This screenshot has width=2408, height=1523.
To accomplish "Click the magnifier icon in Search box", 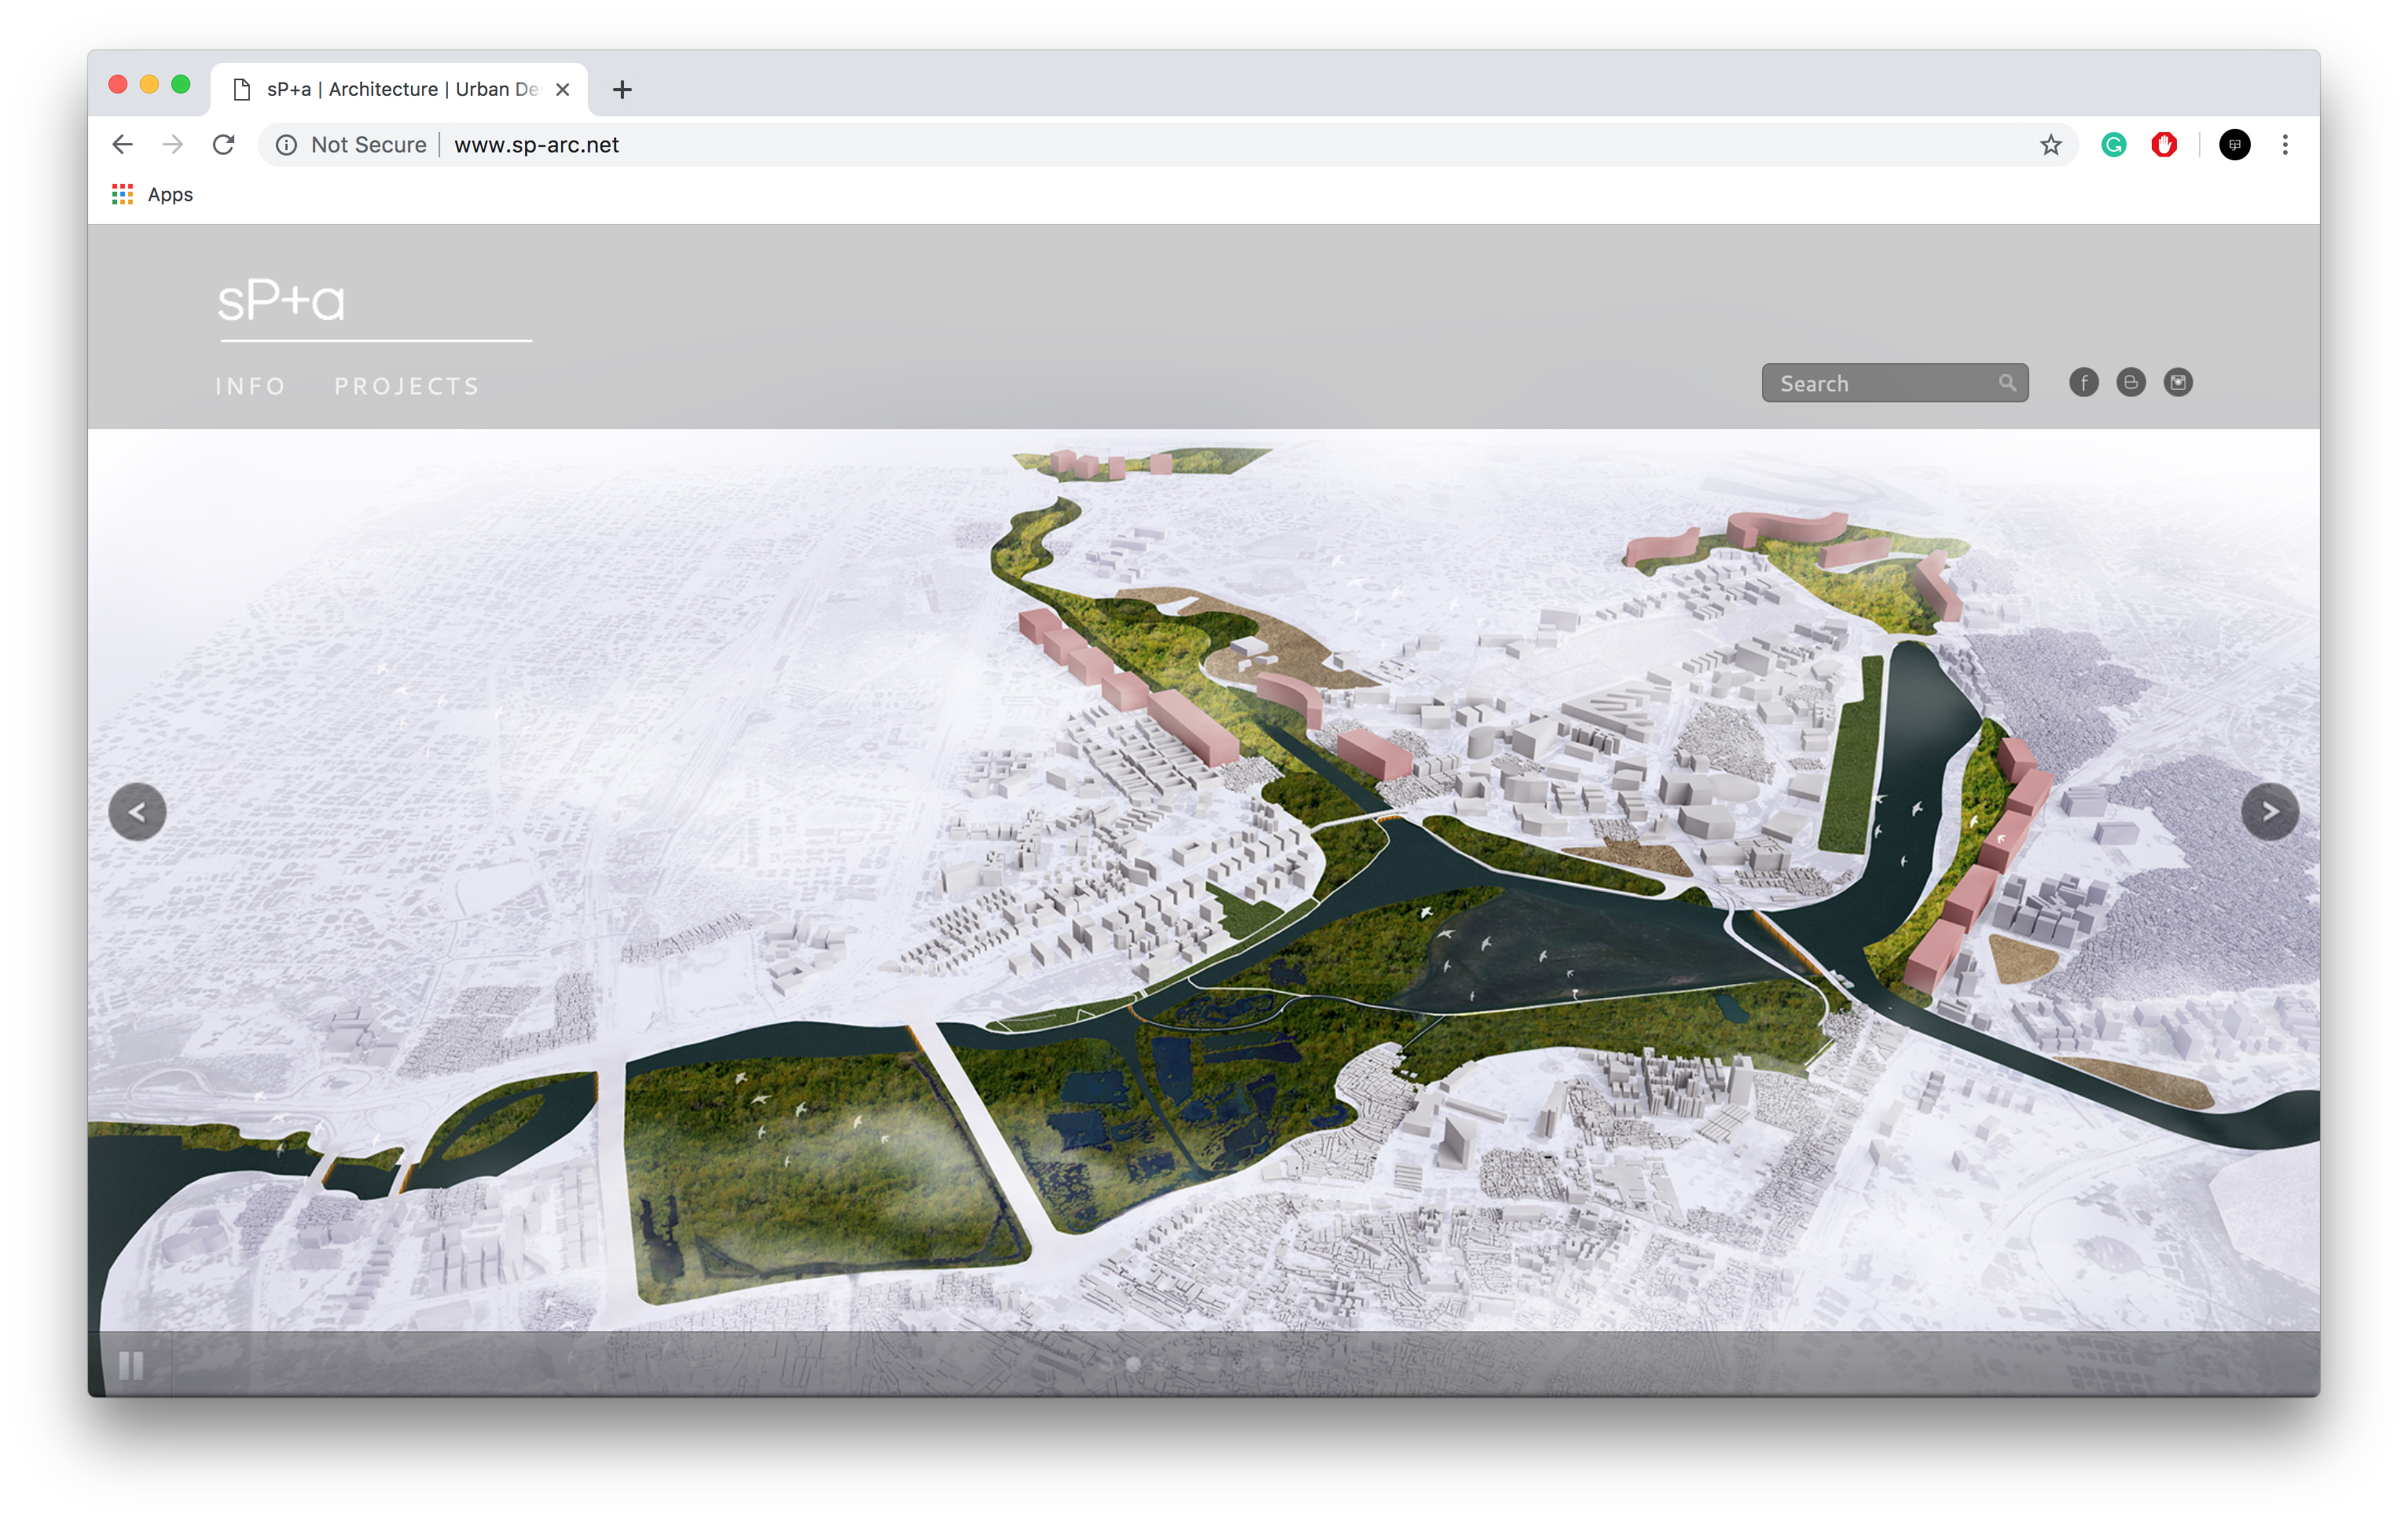I will (x=2007, y=383).
